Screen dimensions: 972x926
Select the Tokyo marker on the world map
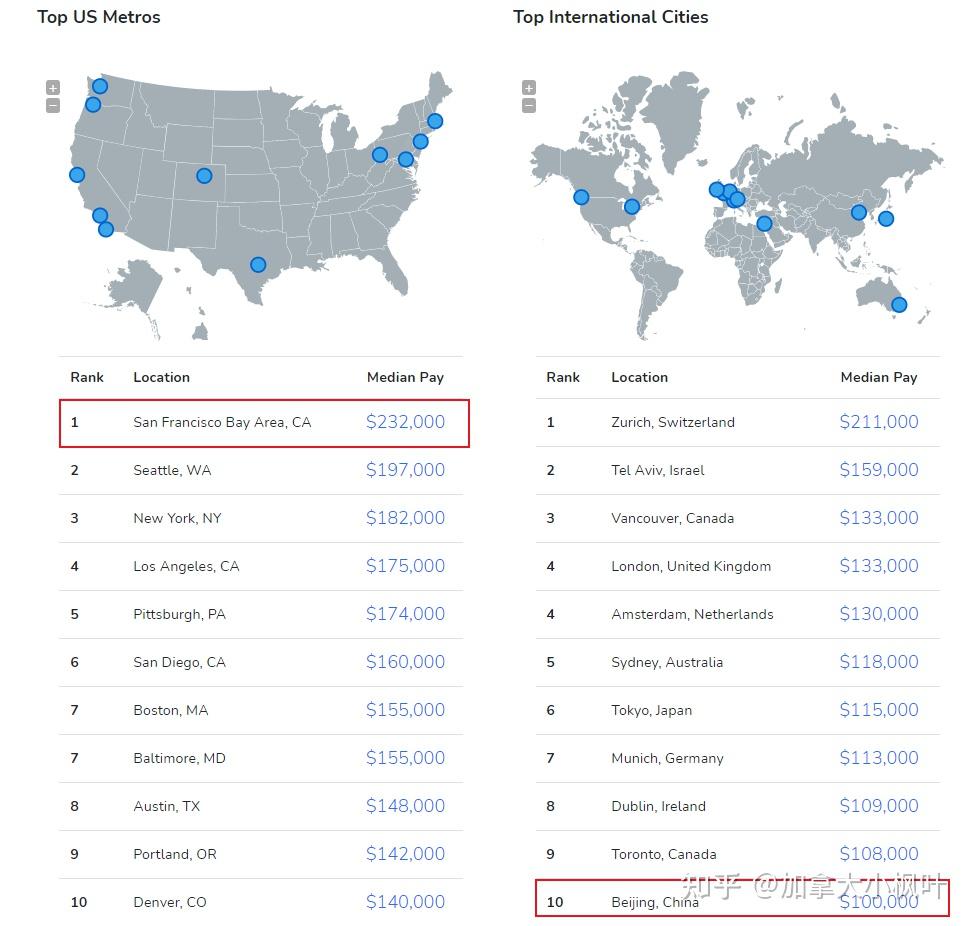pyautogui.click(x=885, y=219)
